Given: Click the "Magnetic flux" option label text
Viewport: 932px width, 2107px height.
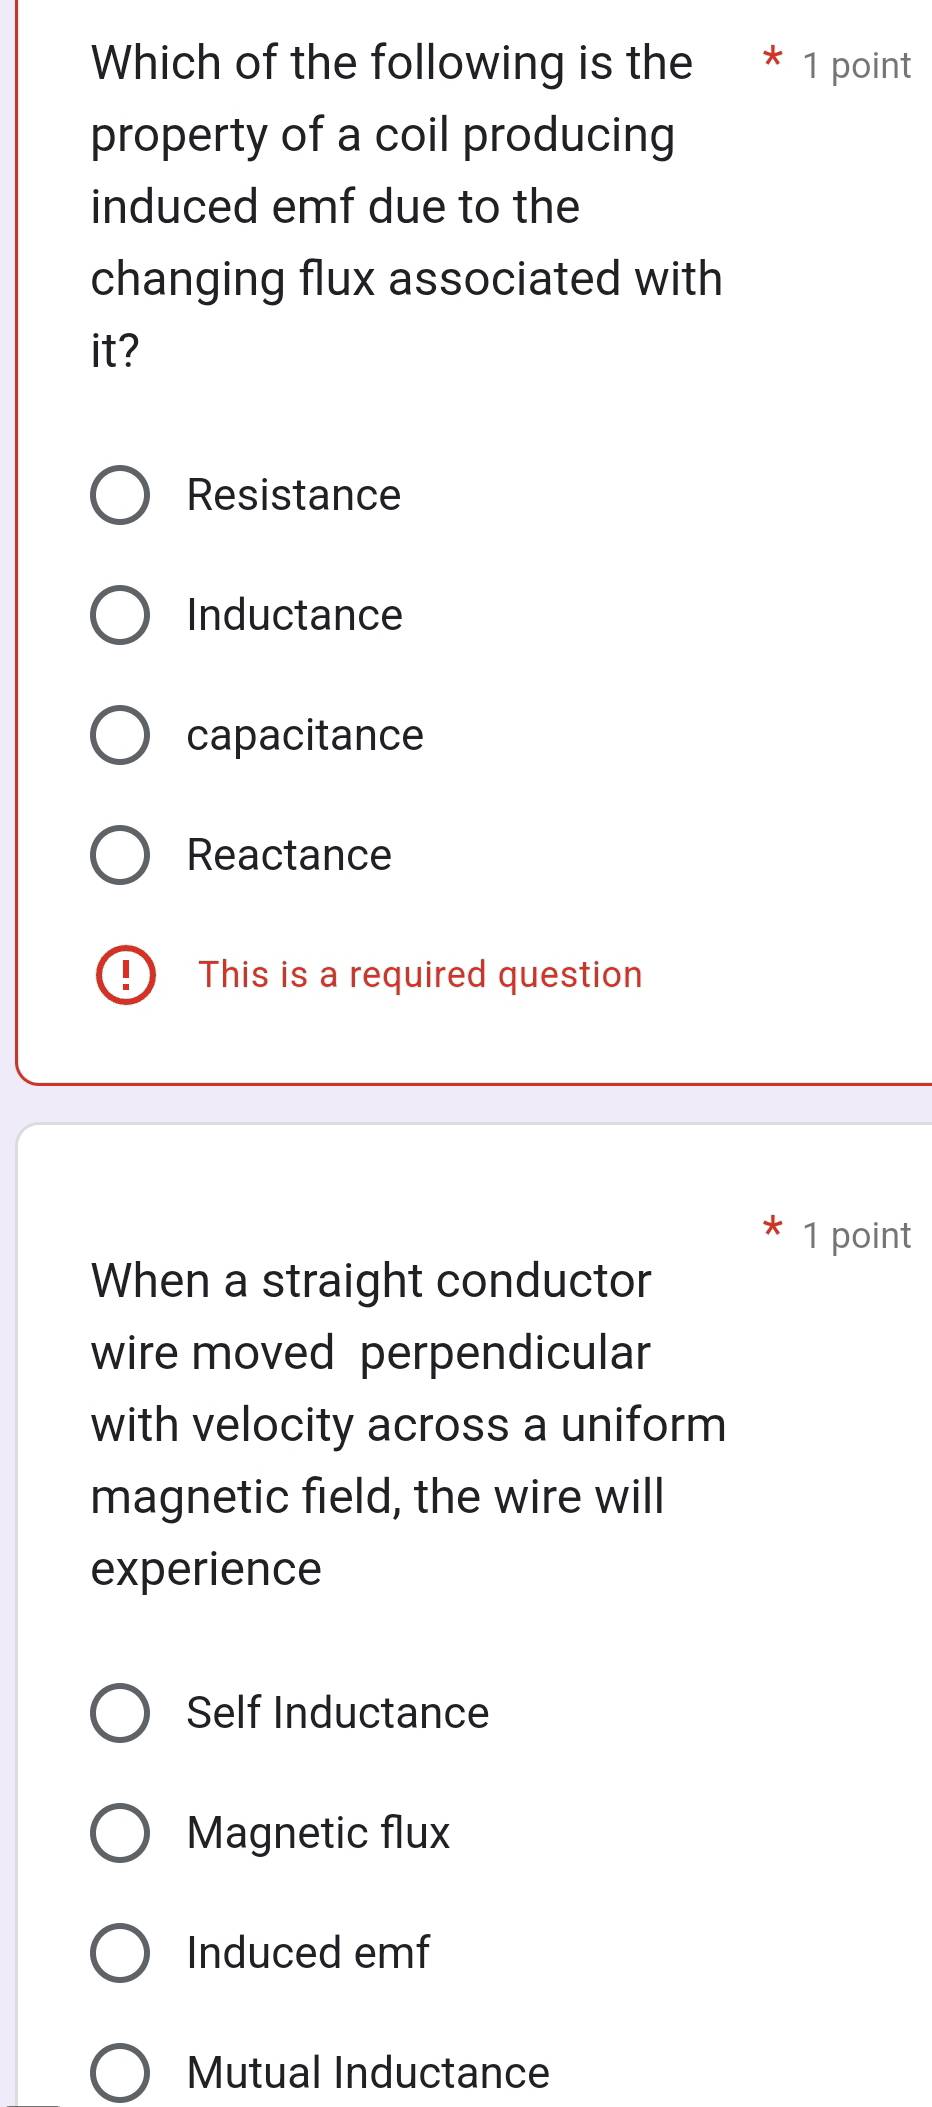Looking at the screenshot, I should pos(318,1833).
